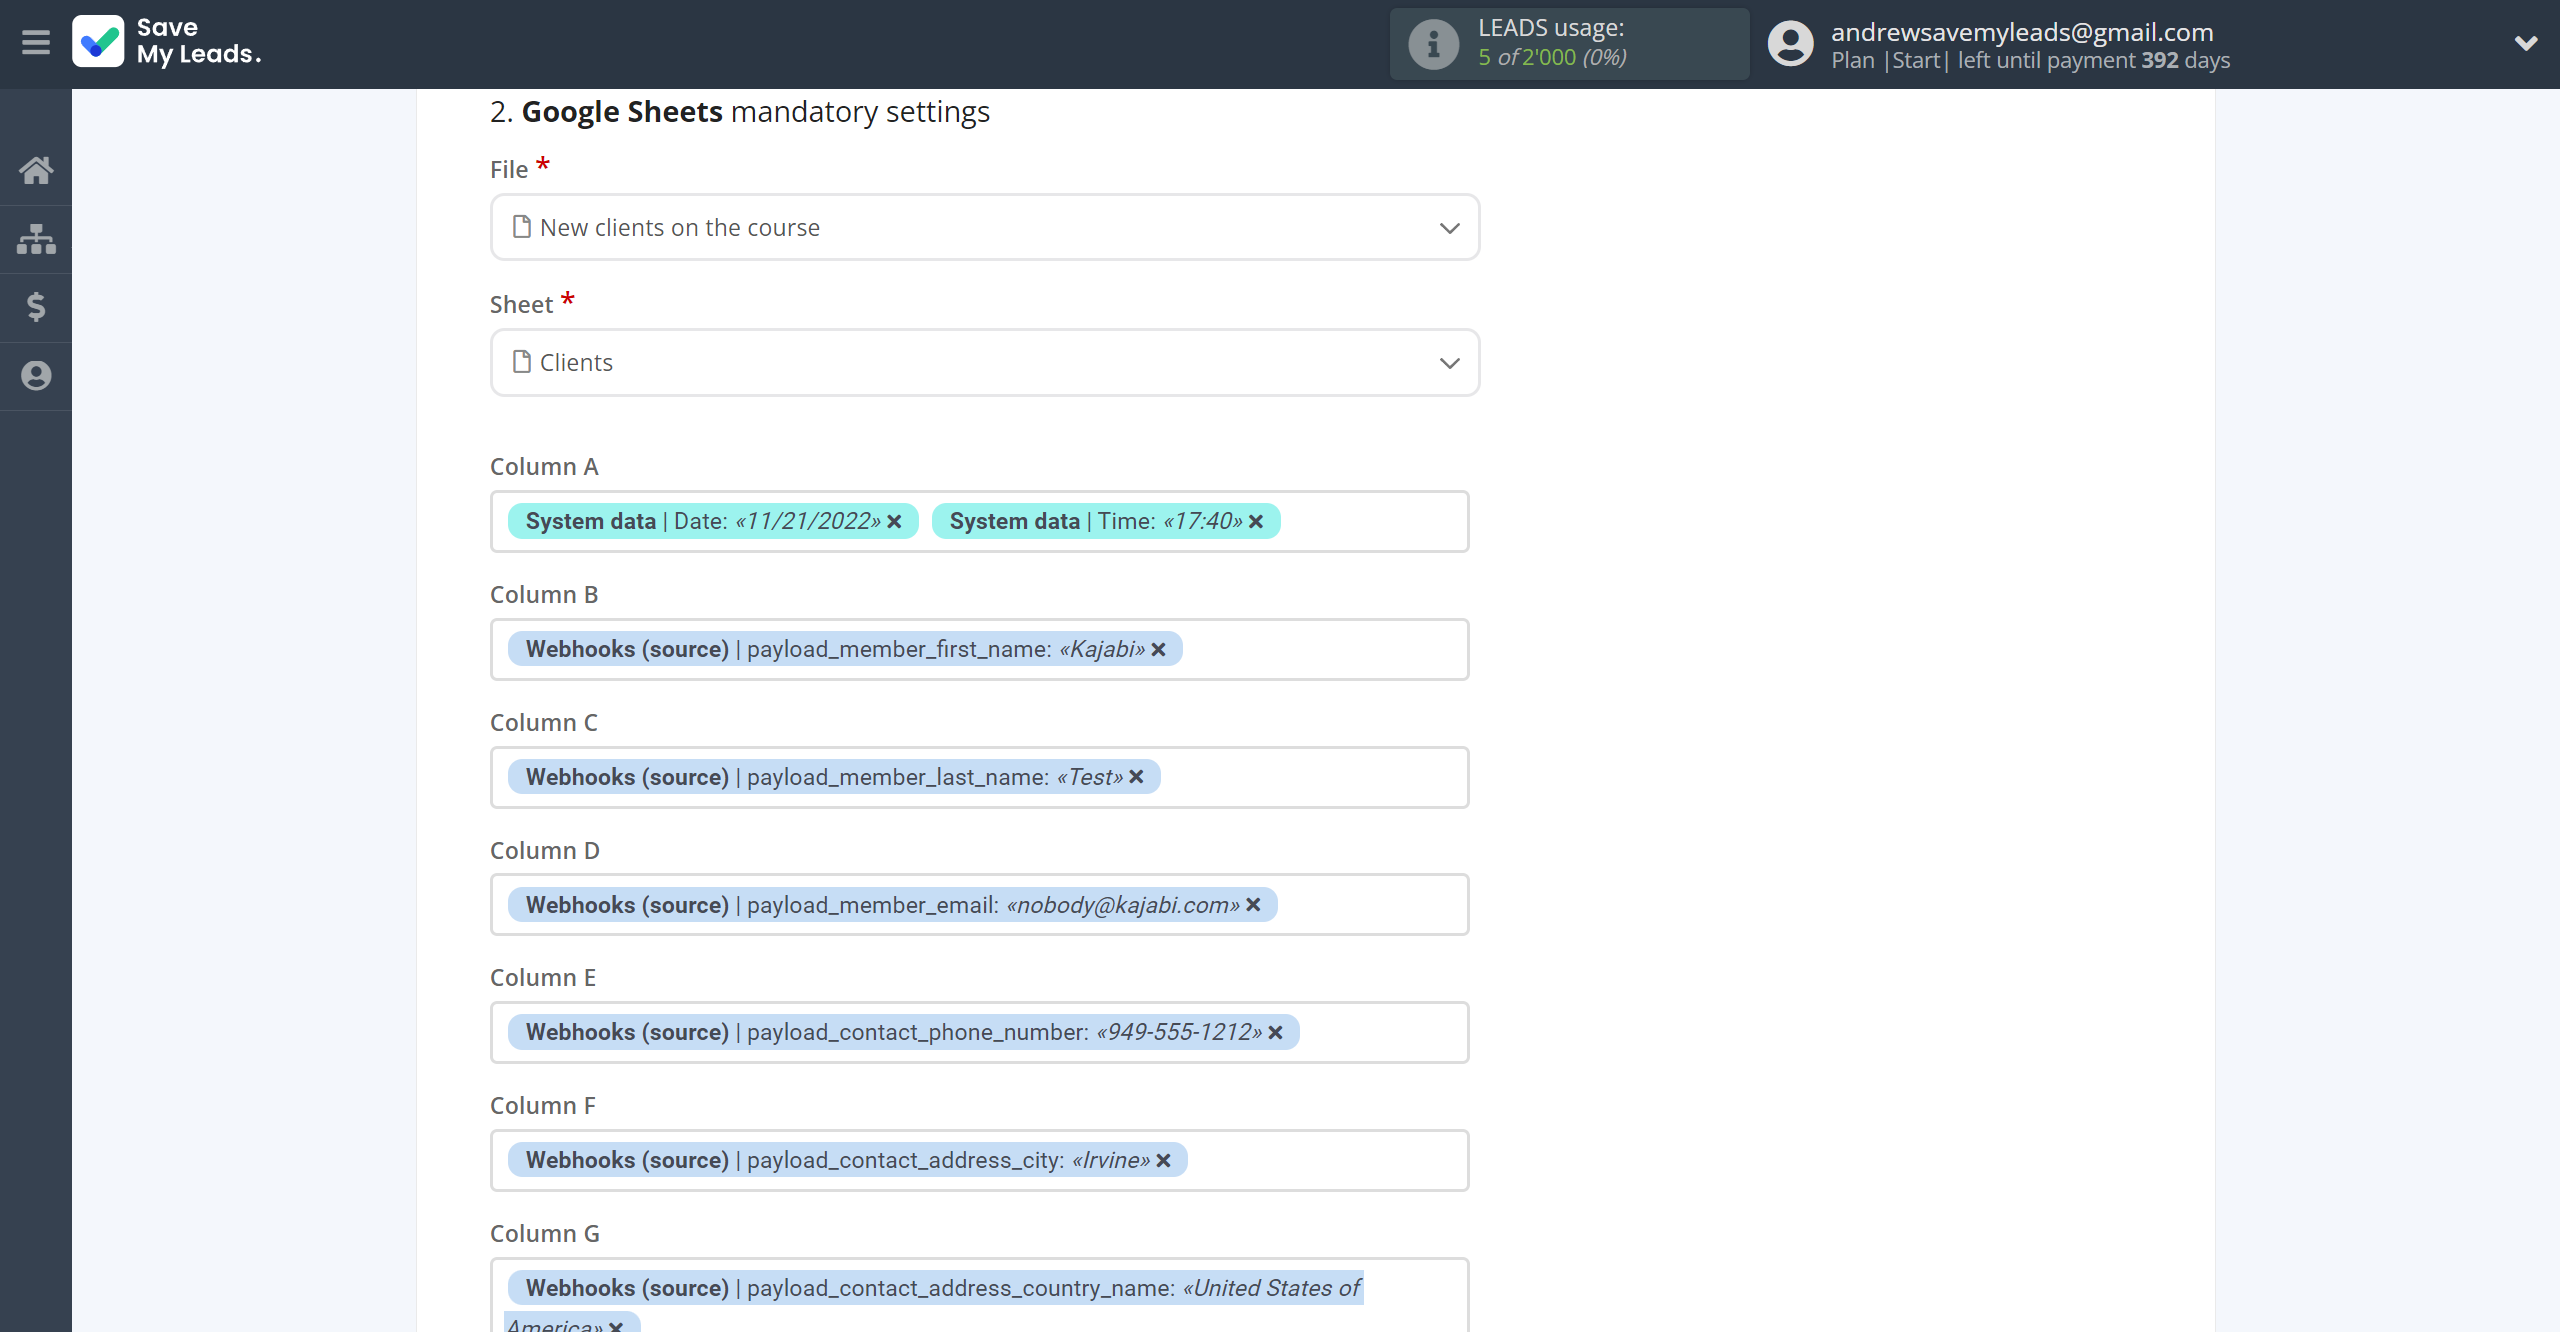Click the LEADS usage info icon
2560x1332 pixels.
[x=1434, y=43]
